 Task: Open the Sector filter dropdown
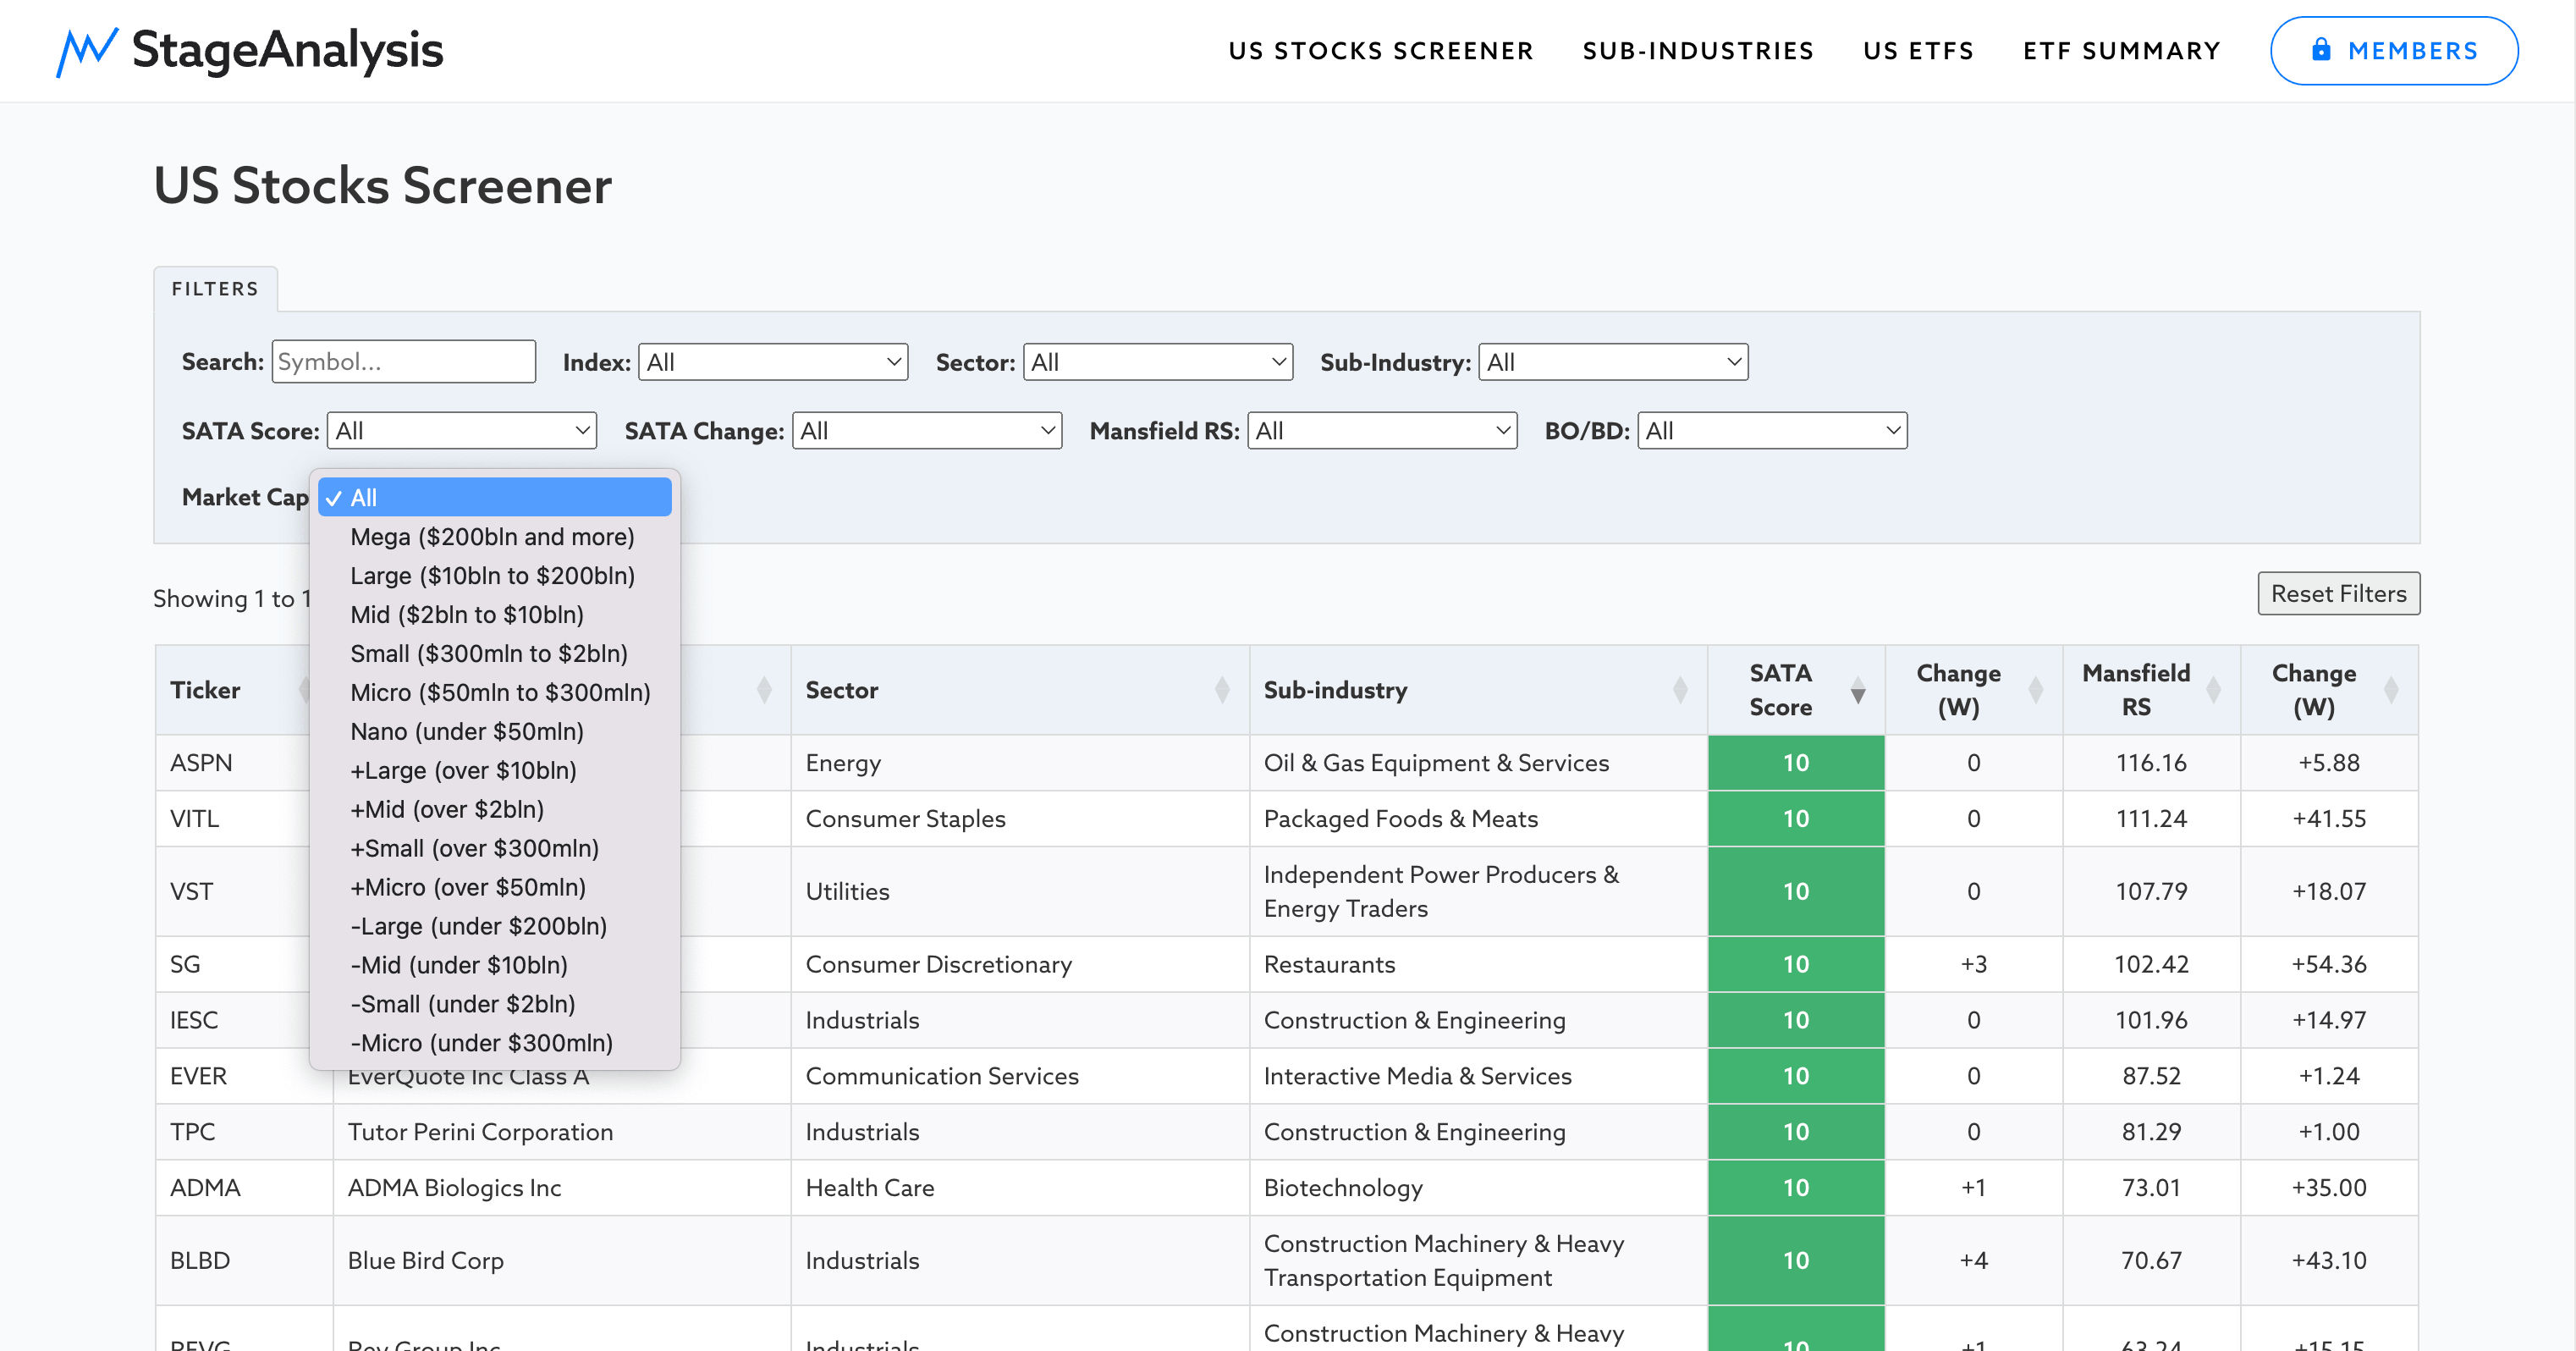1158,362
